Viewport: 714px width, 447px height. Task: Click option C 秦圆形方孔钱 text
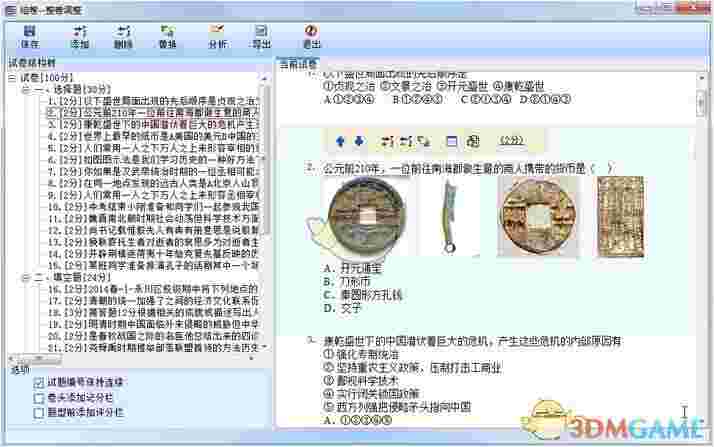pyautogui.click(x=372, y=295)
